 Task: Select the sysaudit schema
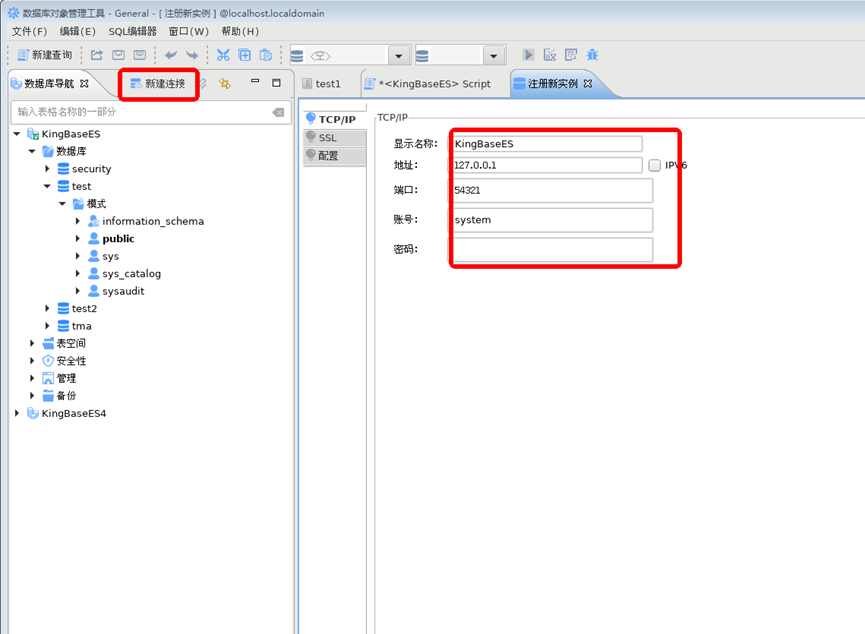pyautogui.click(x=123, y=291)
